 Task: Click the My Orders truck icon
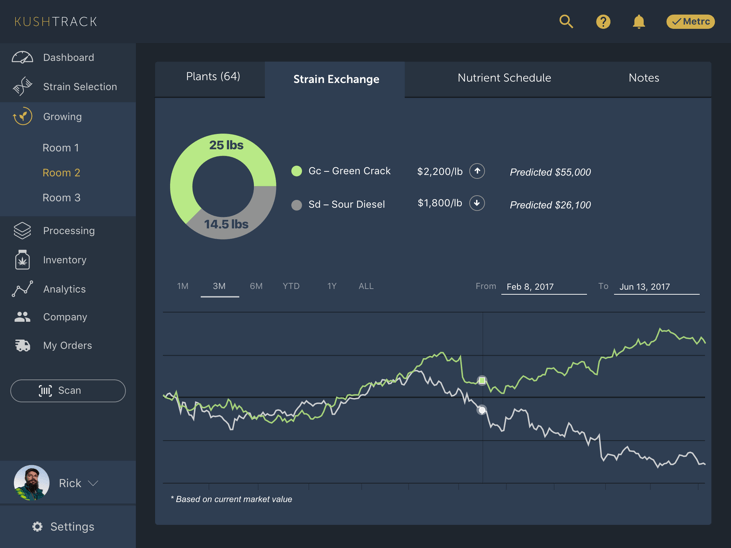tap(22, 346)
